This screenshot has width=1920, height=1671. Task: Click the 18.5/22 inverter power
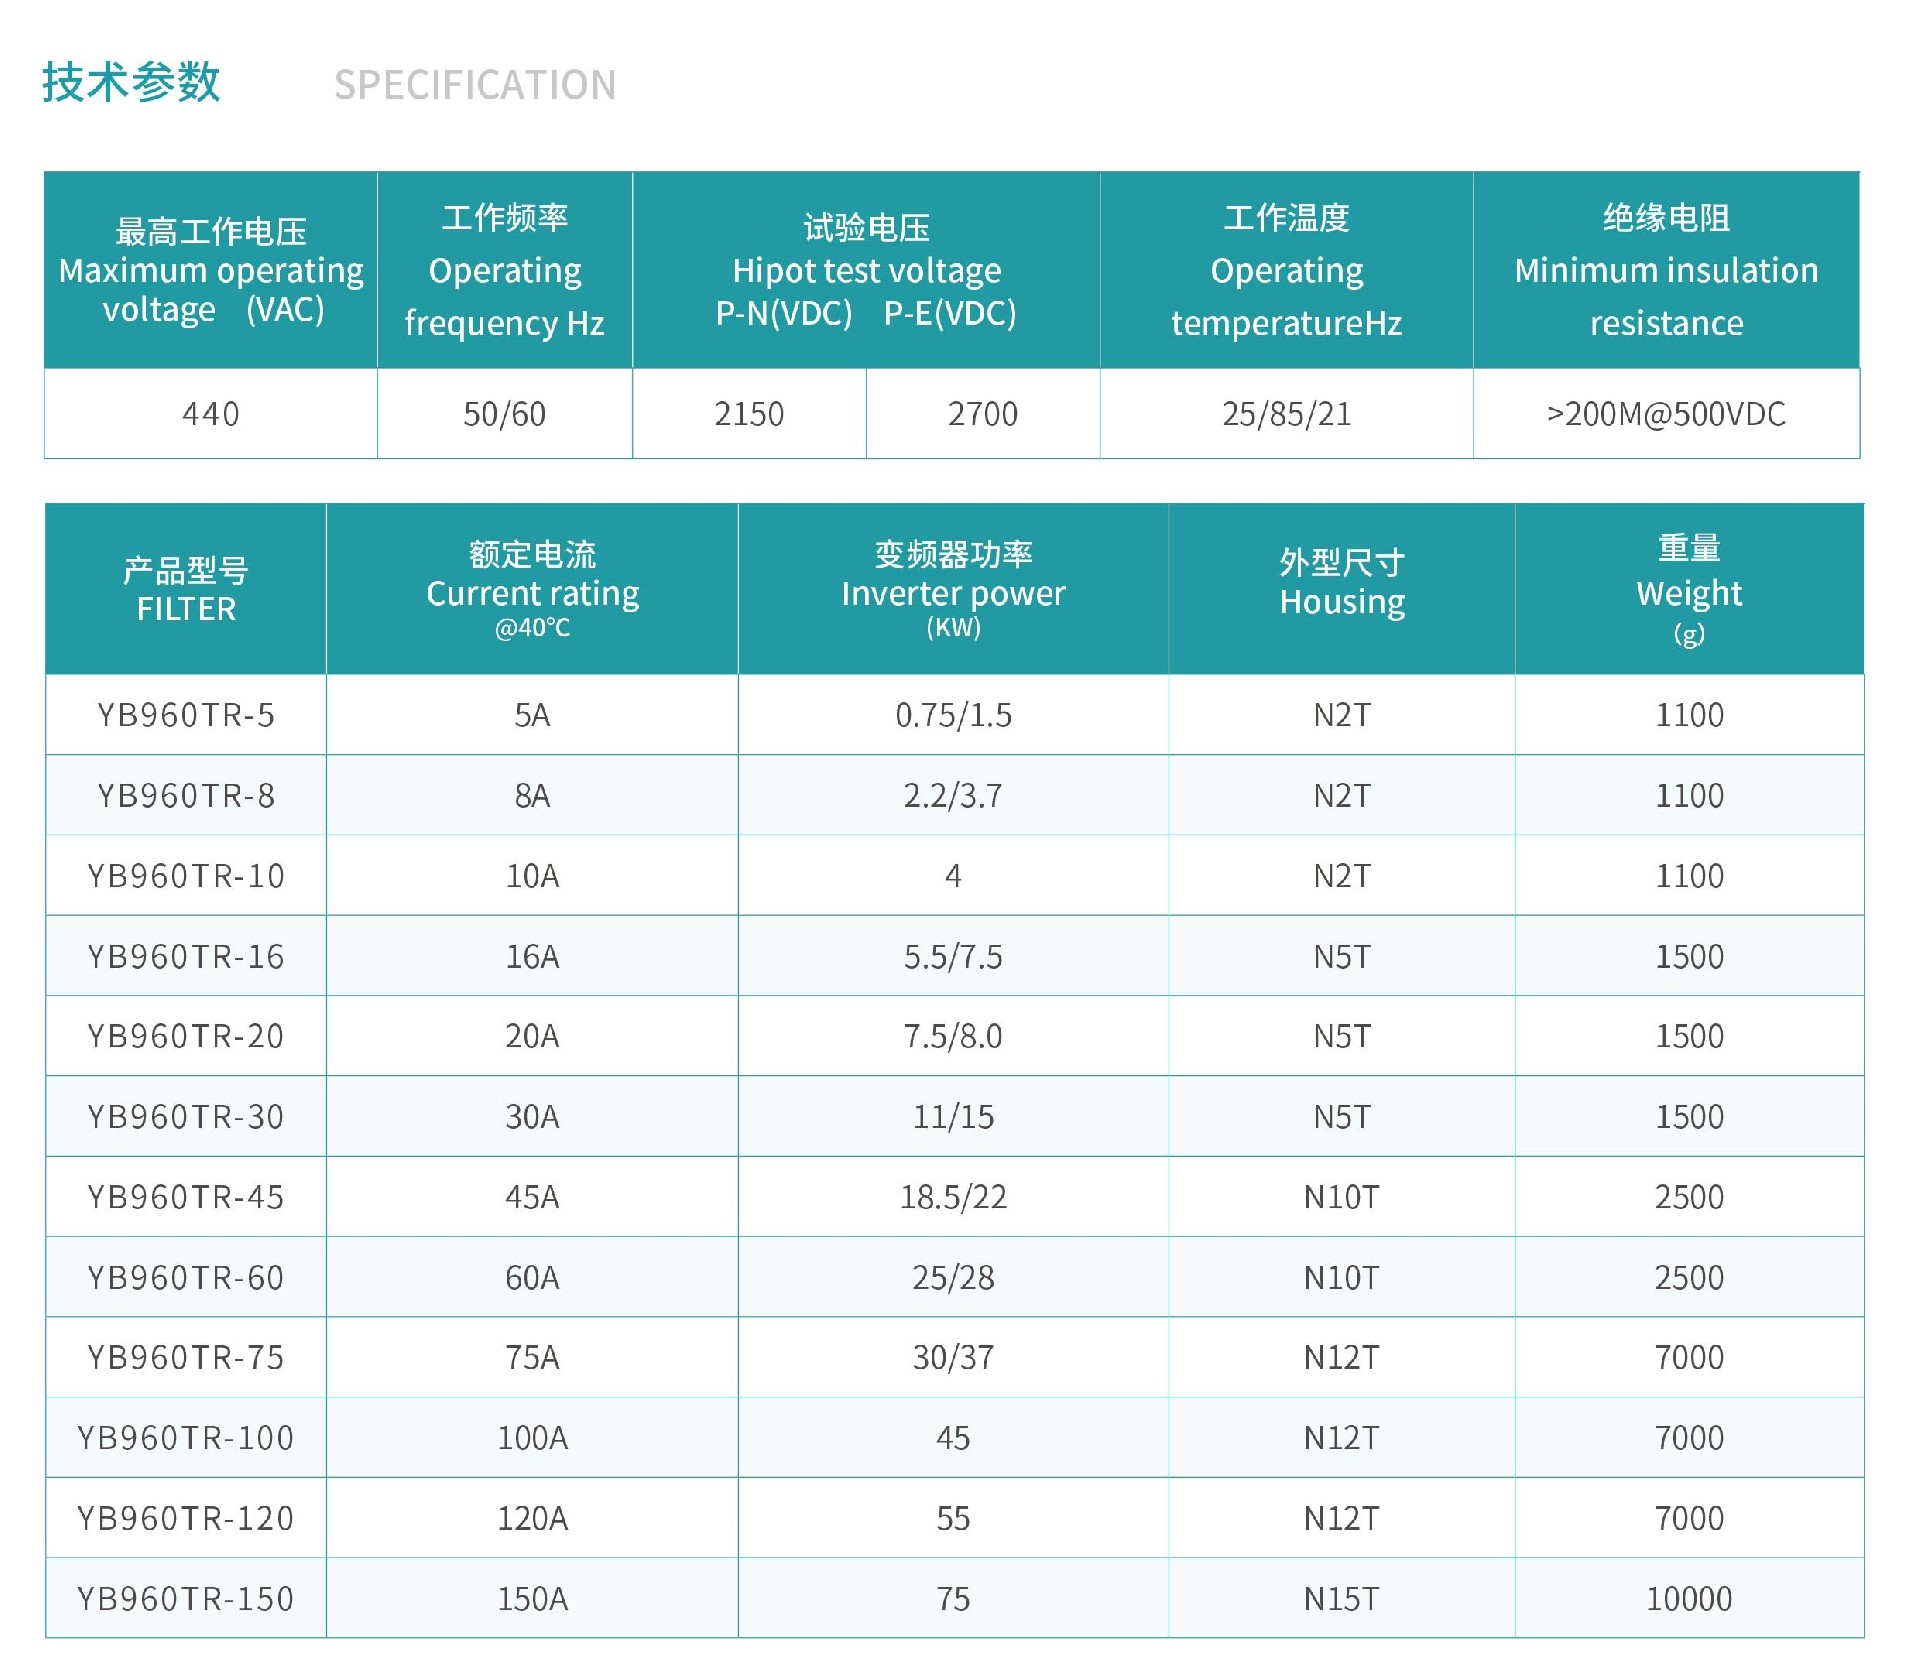click(953, 1197)
